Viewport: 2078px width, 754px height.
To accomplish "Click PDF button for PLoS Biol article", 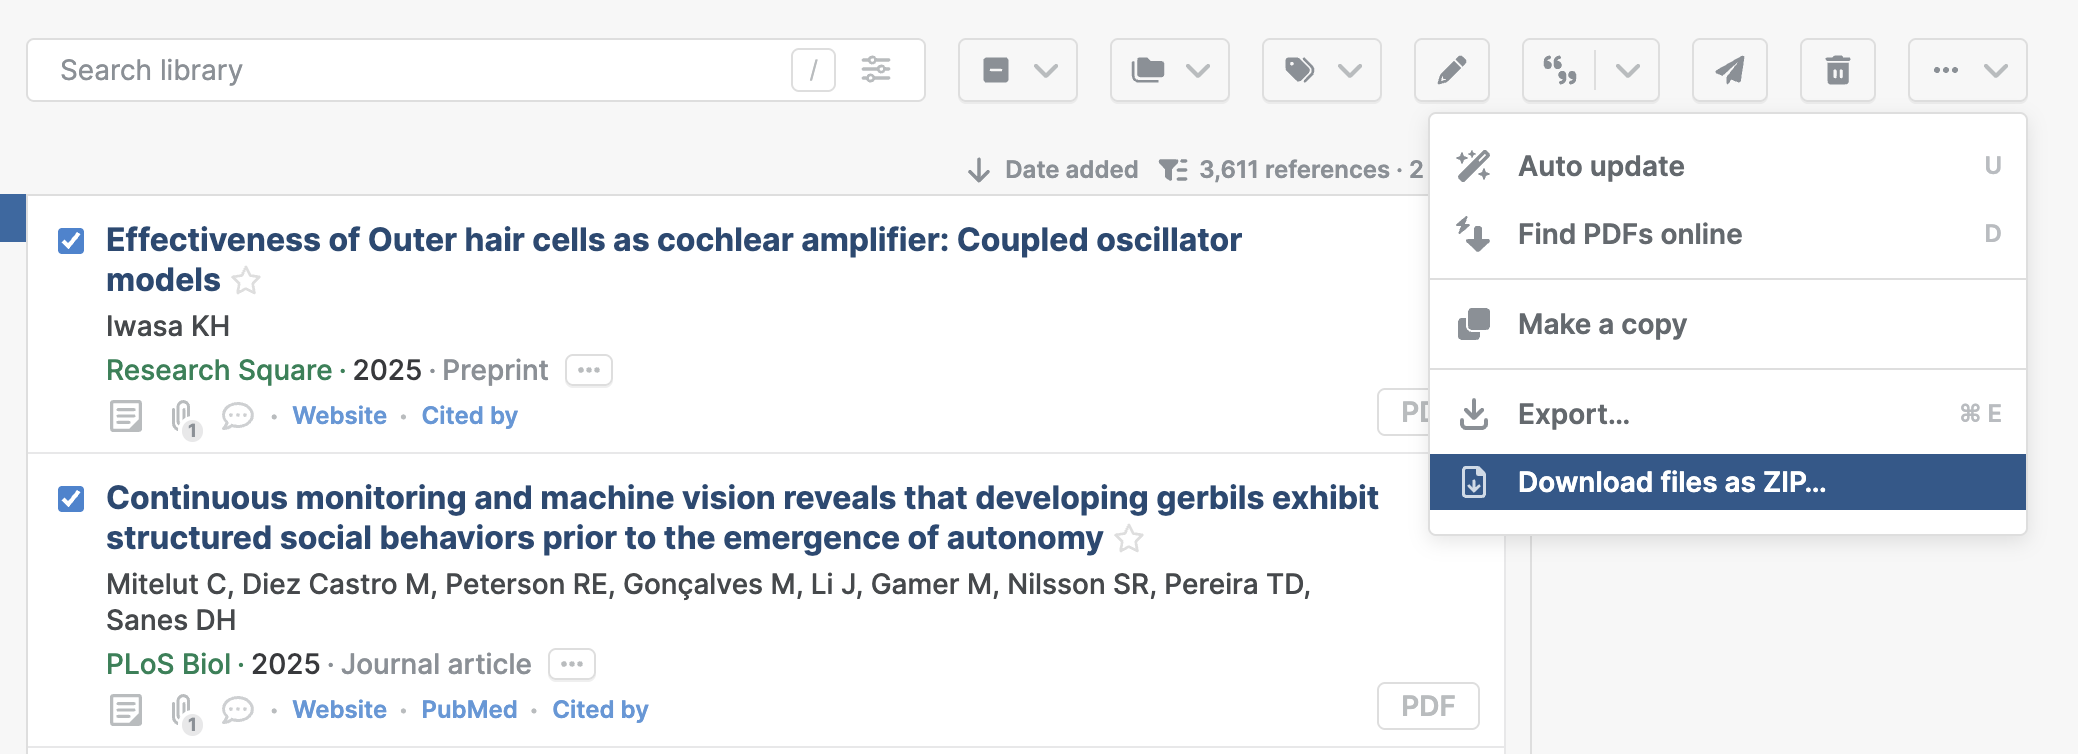I will coord(1427,706).
